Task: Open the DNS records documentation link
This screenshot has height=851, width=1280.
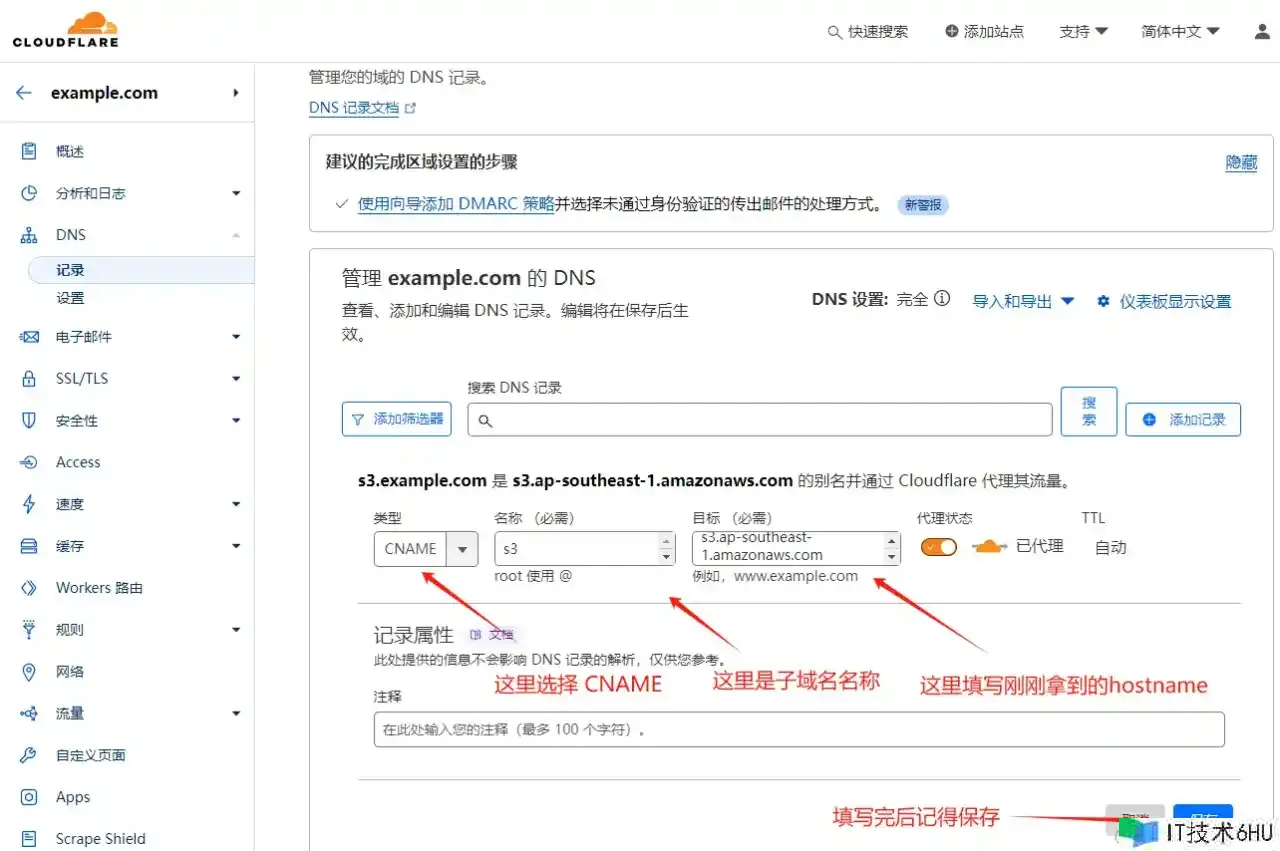Action: 362,108
